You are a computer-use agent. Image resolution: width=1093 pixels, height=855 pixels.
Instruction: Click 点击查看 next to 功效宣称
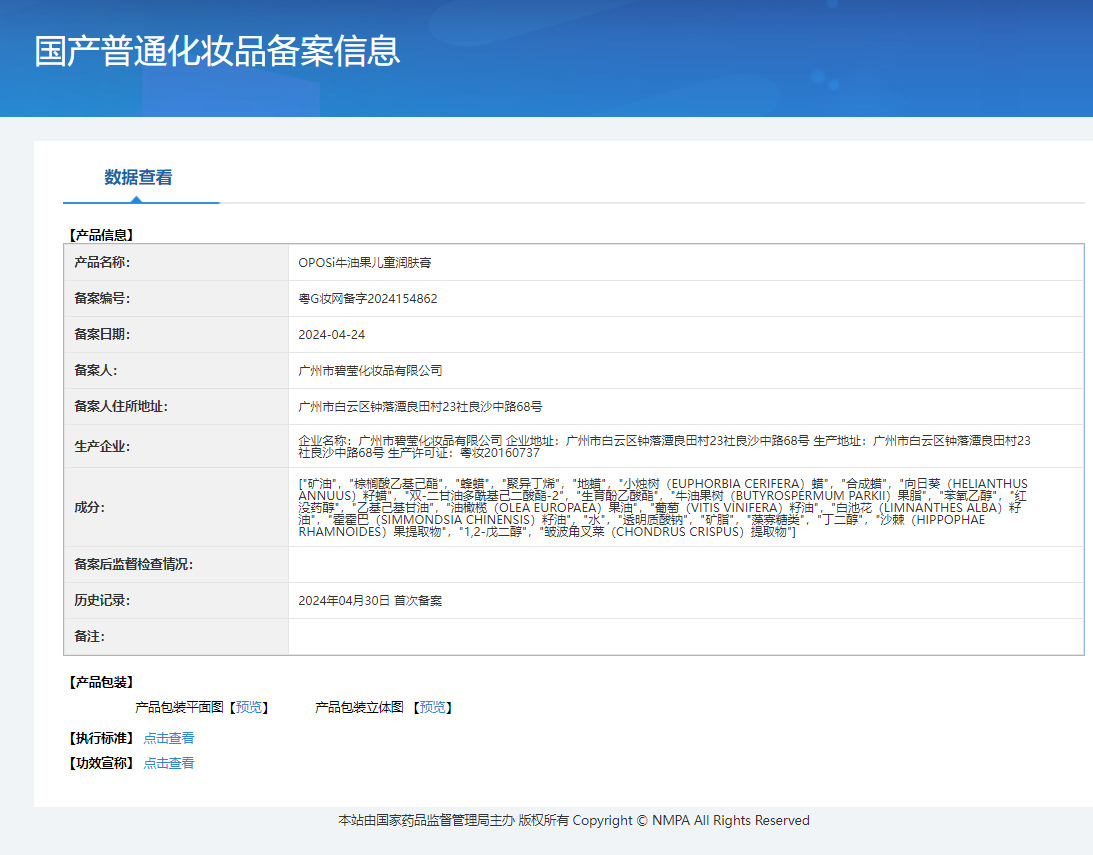[169, 763]
